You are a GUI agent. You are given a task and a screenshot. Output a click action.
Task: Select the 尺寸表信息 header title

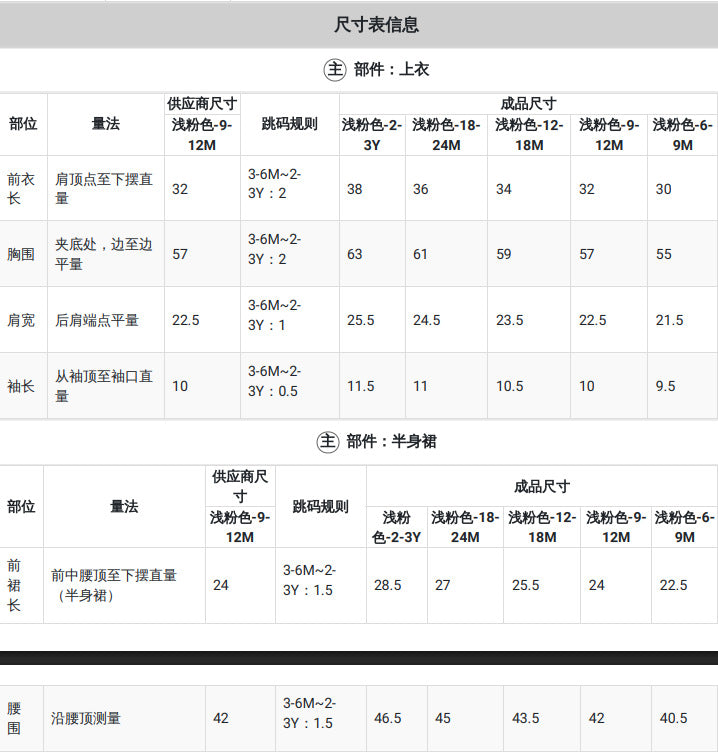click(377, 25)
